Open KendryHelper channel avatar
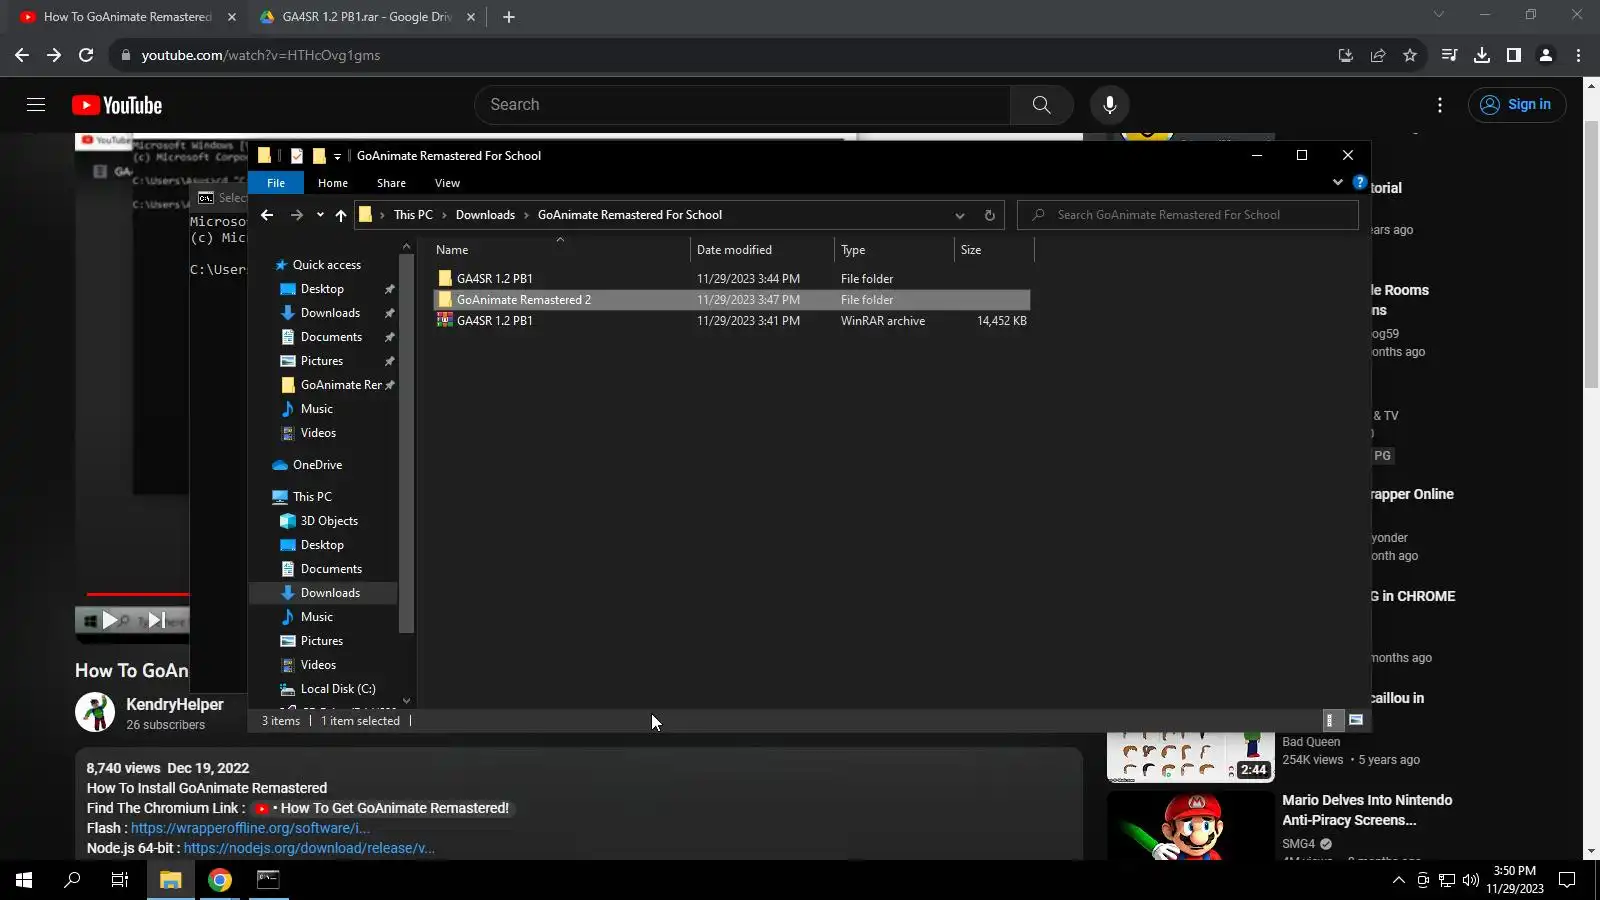The width and height of the screenshot is (1600, 900). pos(95,712)
